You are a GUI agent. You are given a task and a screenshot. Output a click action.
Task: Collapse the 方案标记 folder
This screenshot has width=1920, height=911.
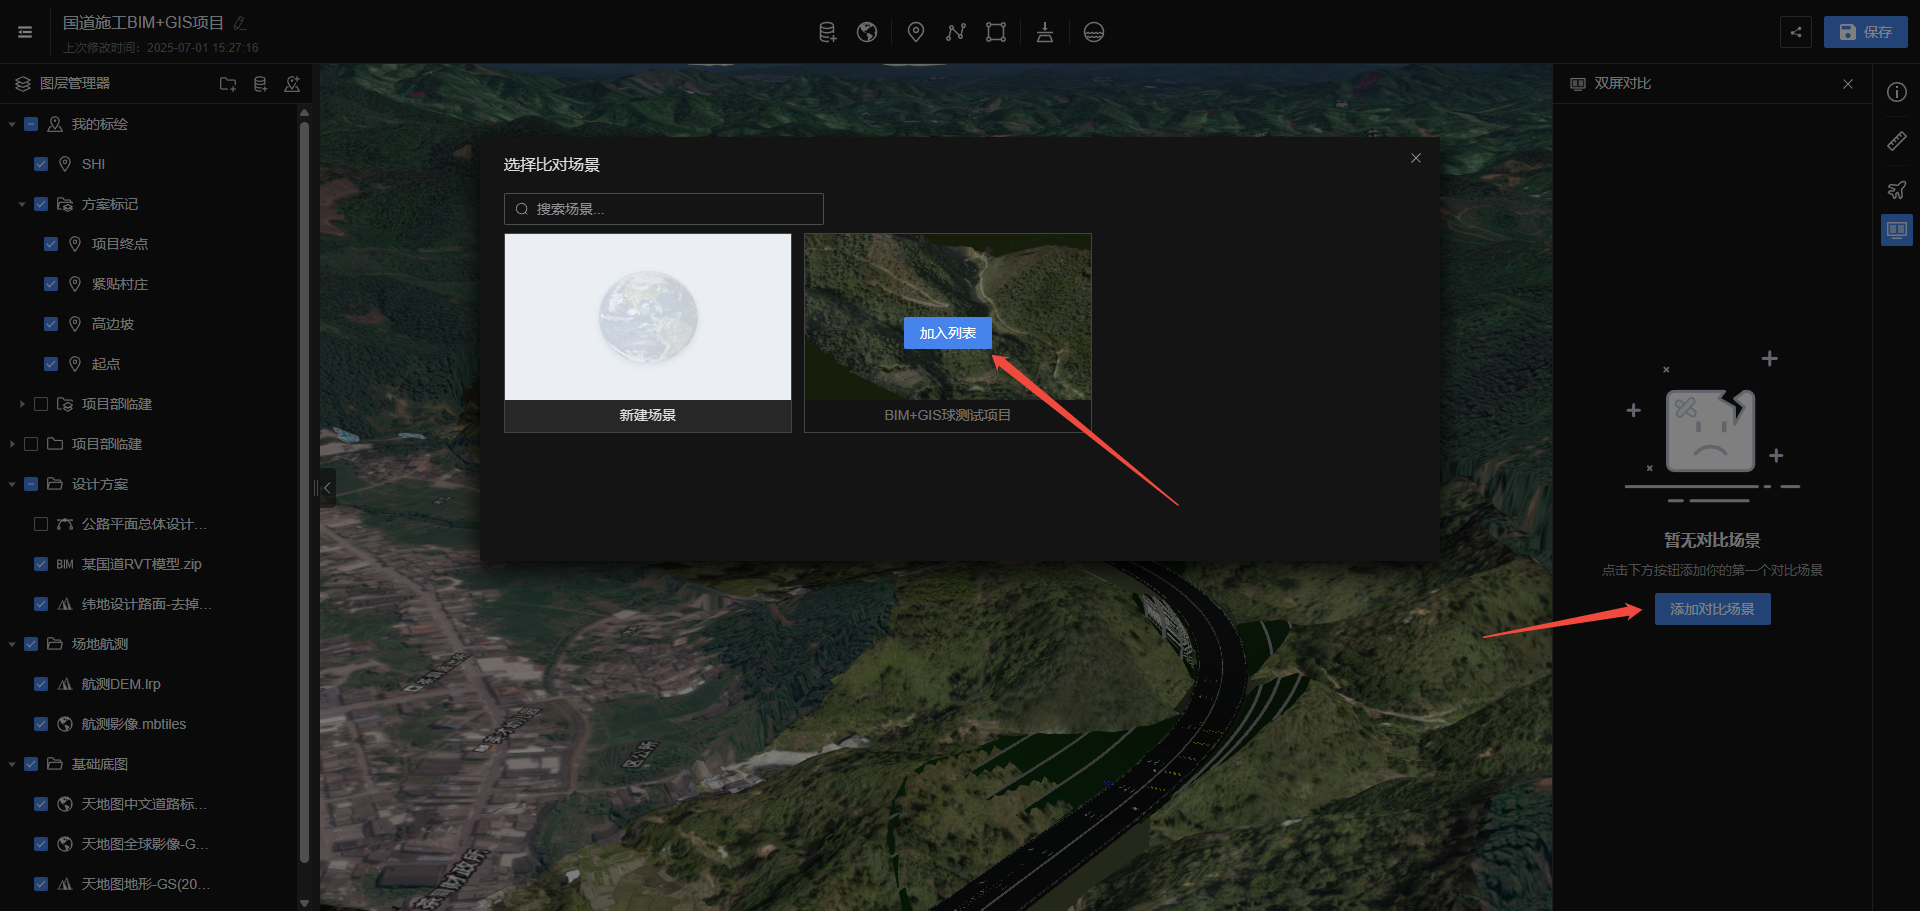click(x=22, y=204)
